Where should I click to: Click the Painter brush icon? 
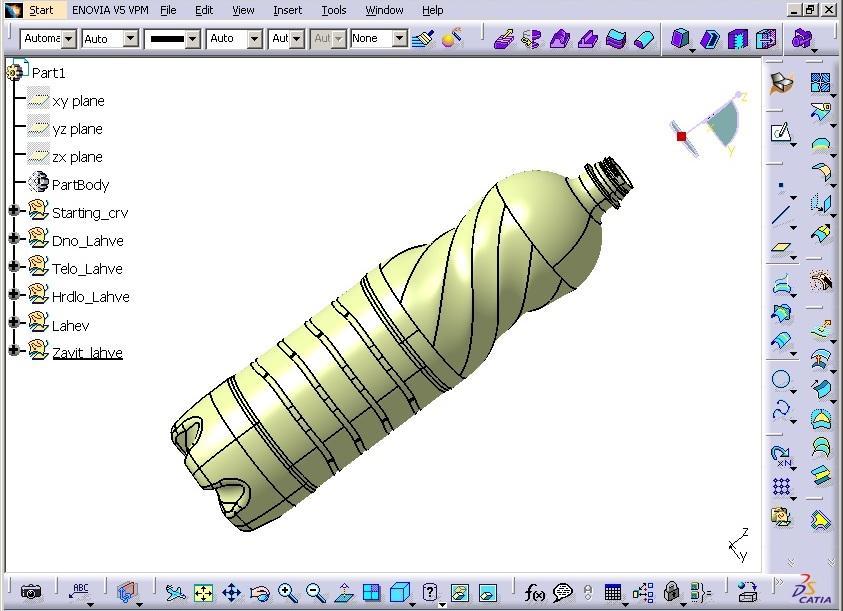pyautogui.click(x=423, y=38)
